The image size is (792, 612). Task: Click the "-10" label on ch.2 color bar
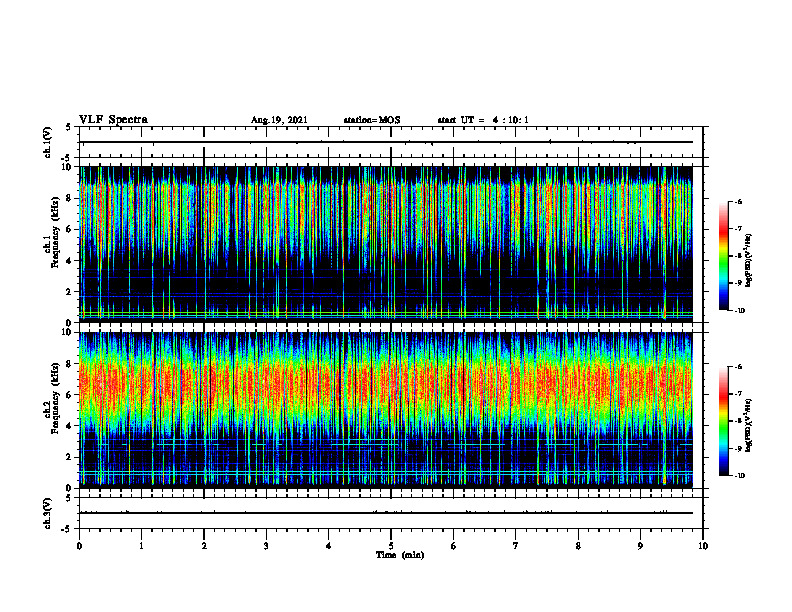739,476
